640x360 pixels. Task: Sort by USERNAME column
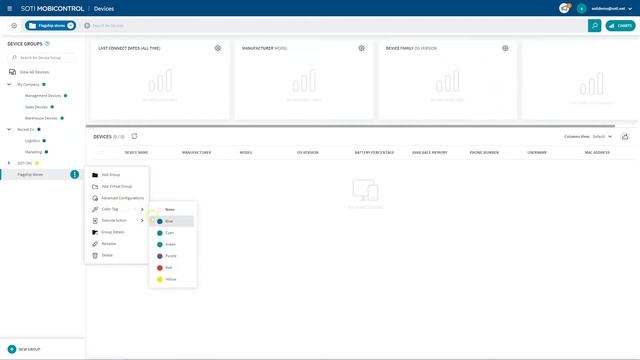(x=537, y=152)
